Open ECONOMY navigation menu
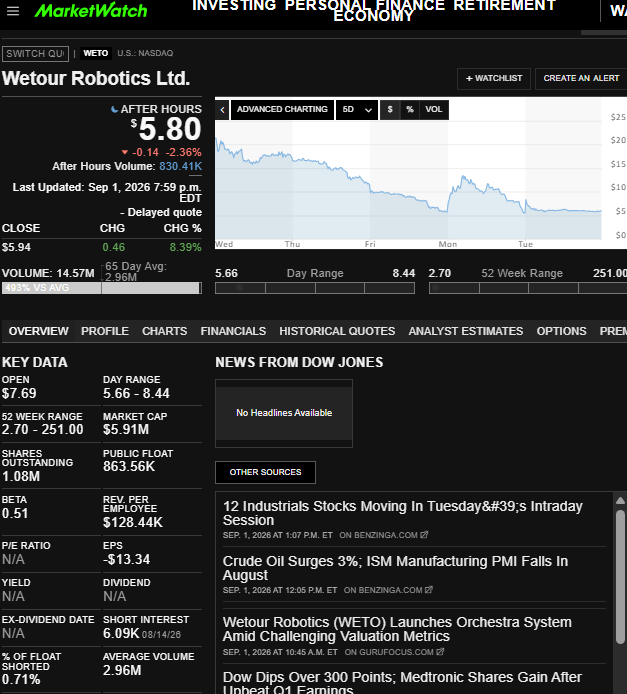627x694 pixels. pyautogui.click(x=373, y=16)
